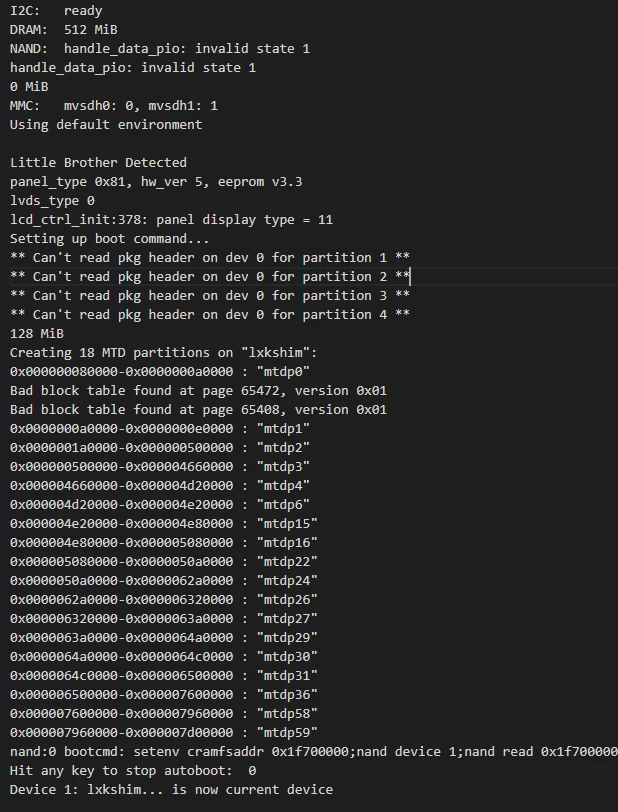
Task: Click "Setting up boot command..." line
Action: 110,239
